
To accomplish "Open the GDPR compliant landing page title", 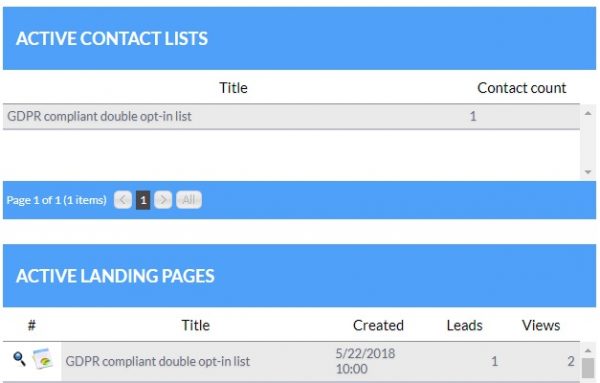I will (158, 361).
